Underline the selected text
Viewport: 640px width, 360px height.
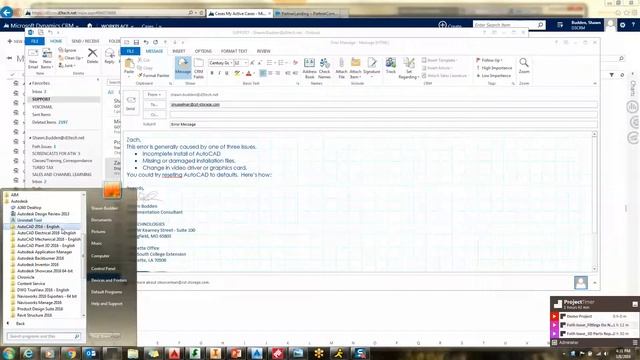227,73
